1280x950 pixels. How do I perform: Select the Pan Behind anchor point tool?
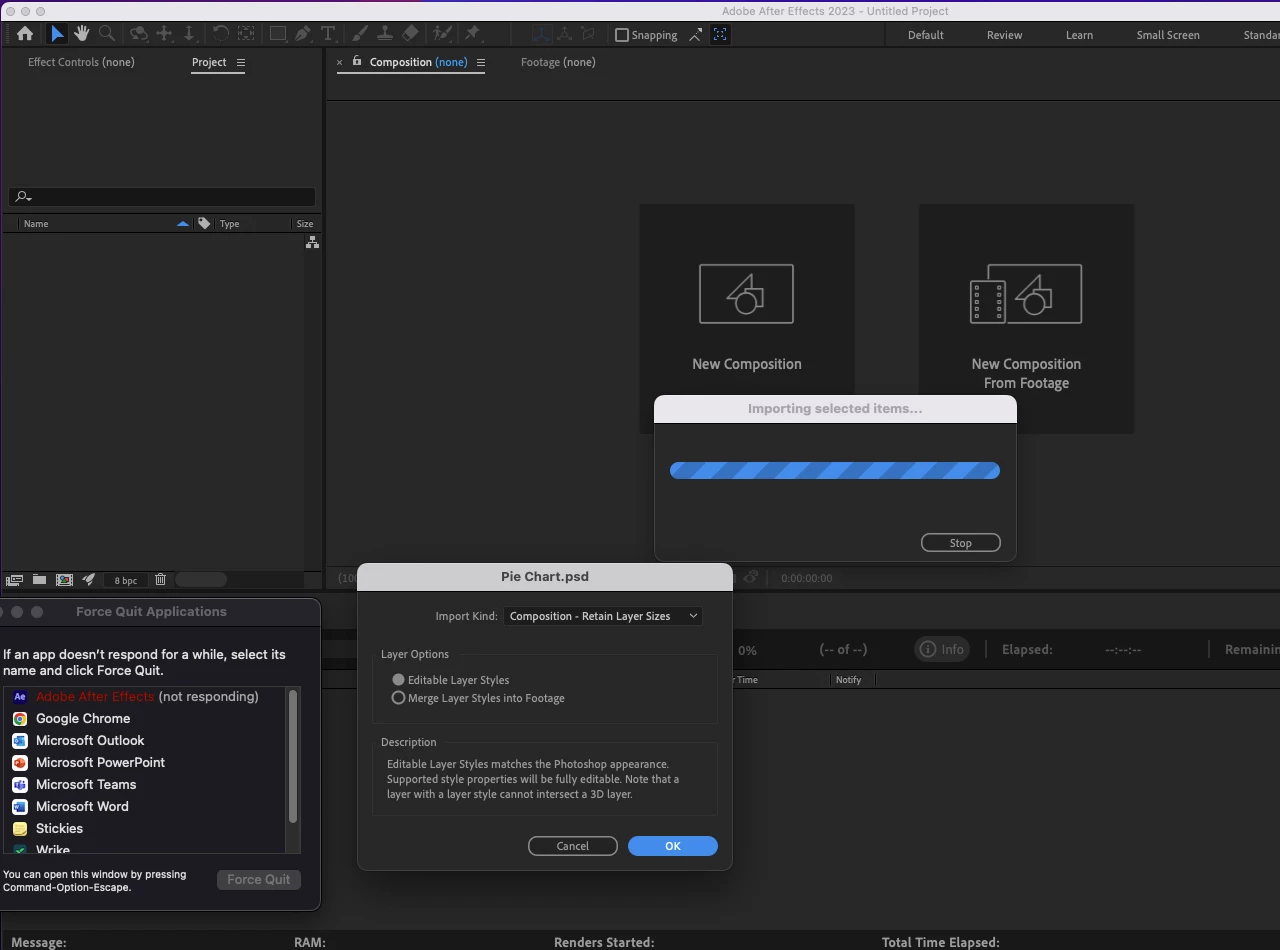(246, 34)
